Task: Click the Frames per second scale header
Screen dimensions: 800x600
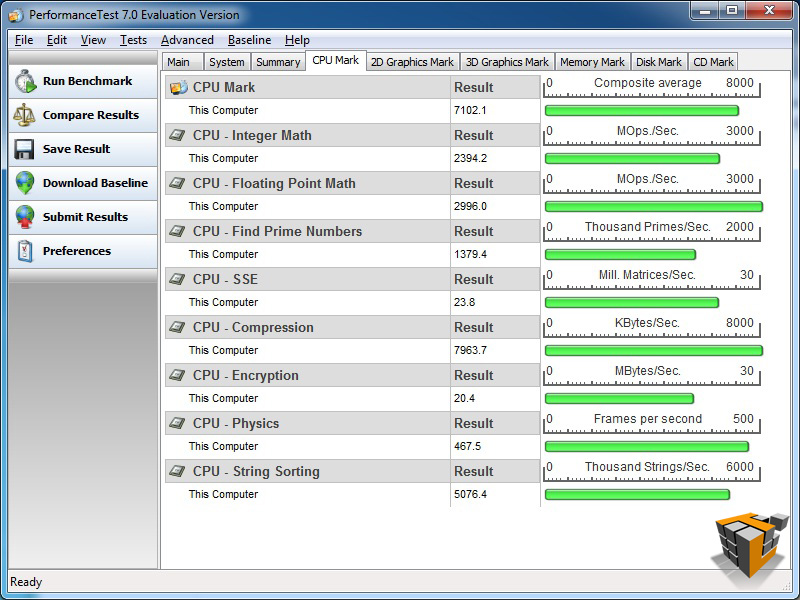Action: click(652, 422)
